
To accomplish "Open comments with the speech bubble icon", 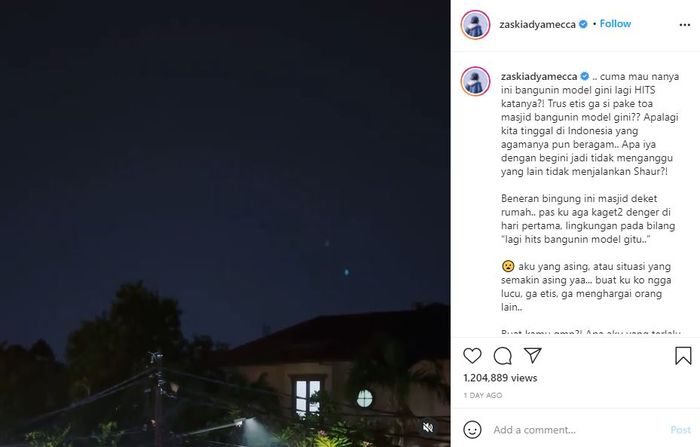I will tap(503, 356).
